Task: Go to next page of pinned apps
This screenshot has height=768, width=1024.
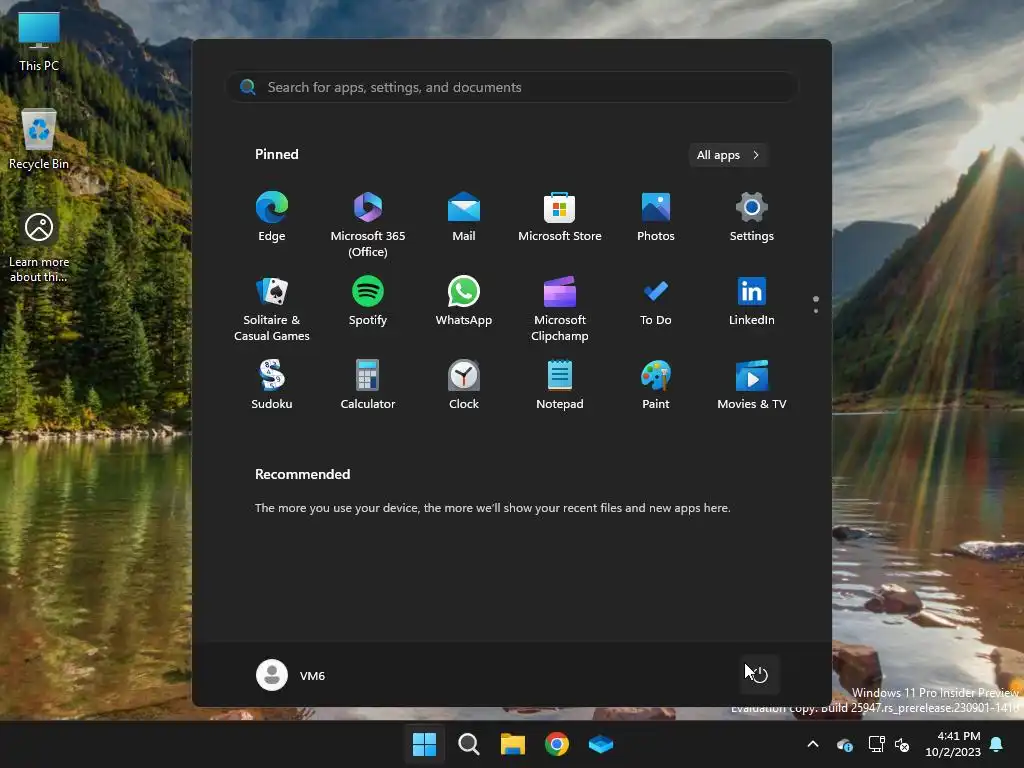Action: (x=816, y=311)
